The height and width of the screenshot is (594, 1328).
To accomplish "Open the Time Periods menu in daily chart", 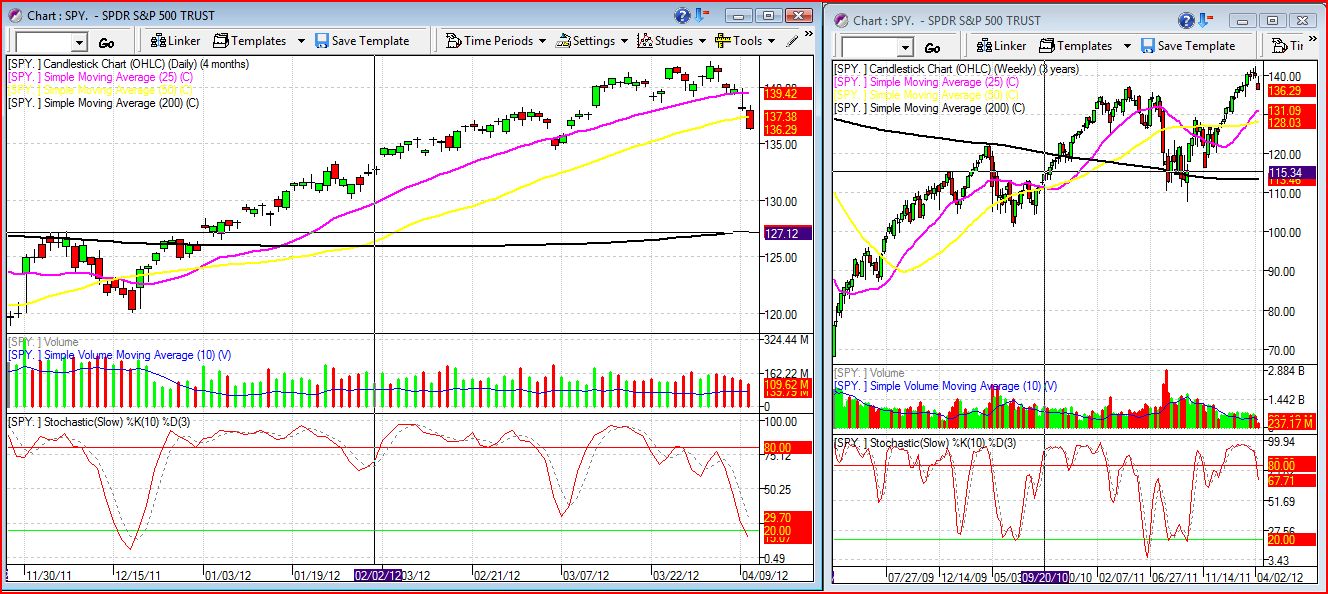I will pyautogui.click(x=496, y=41).
